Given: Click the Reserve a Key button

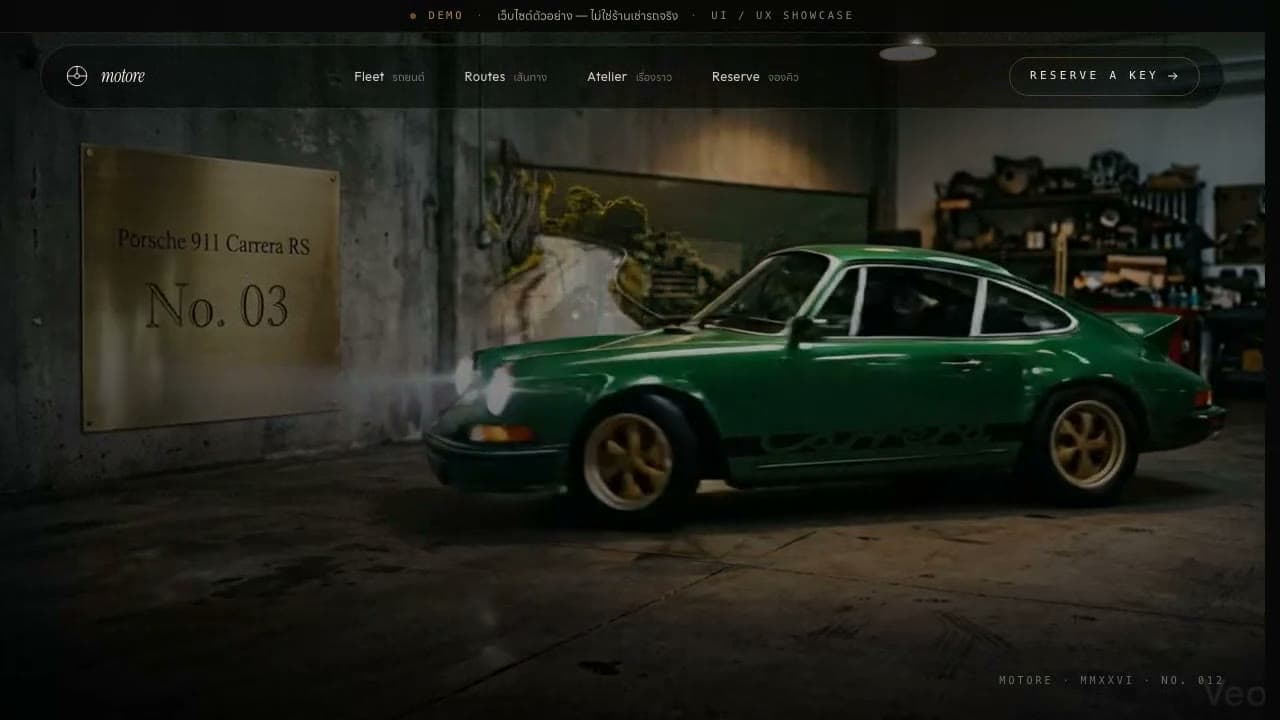Looking at the screenshot, I should 1104,76.
